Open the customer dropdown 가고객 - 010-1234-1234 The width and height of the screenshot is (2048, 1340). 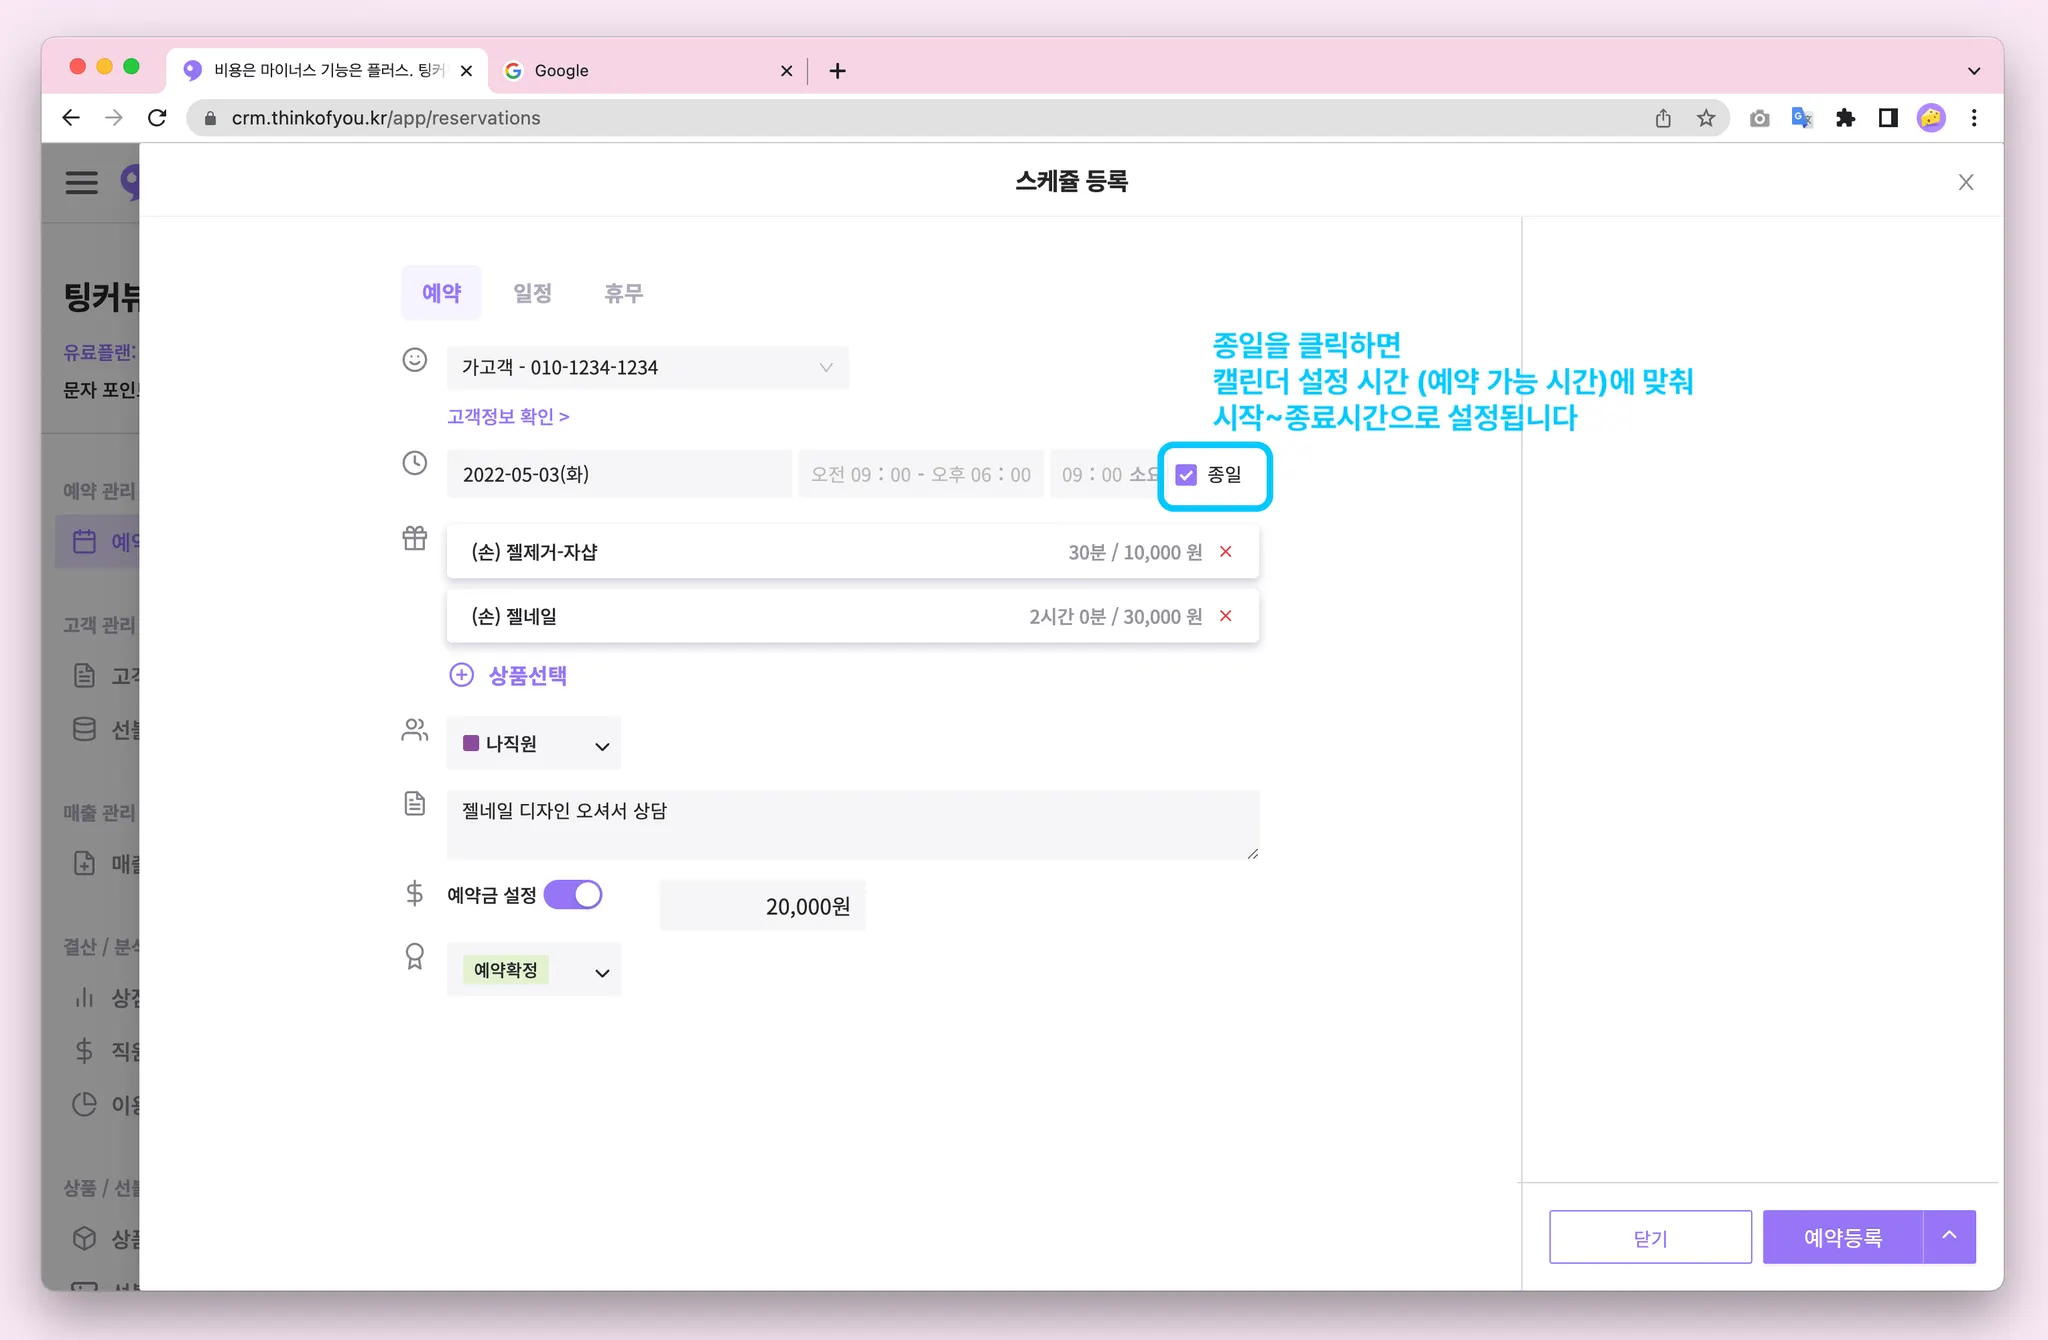647,367
